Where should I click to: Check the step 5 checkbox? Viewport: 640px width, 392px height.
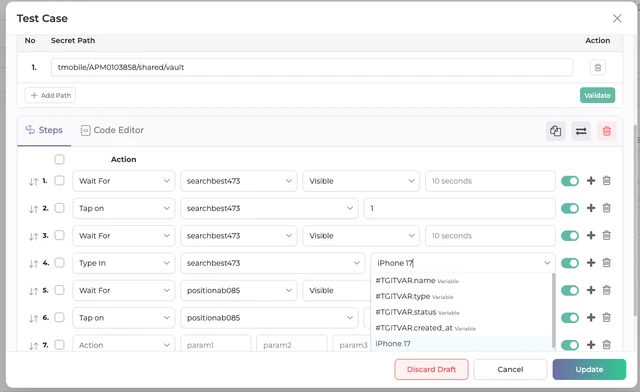tap(60, 290)
